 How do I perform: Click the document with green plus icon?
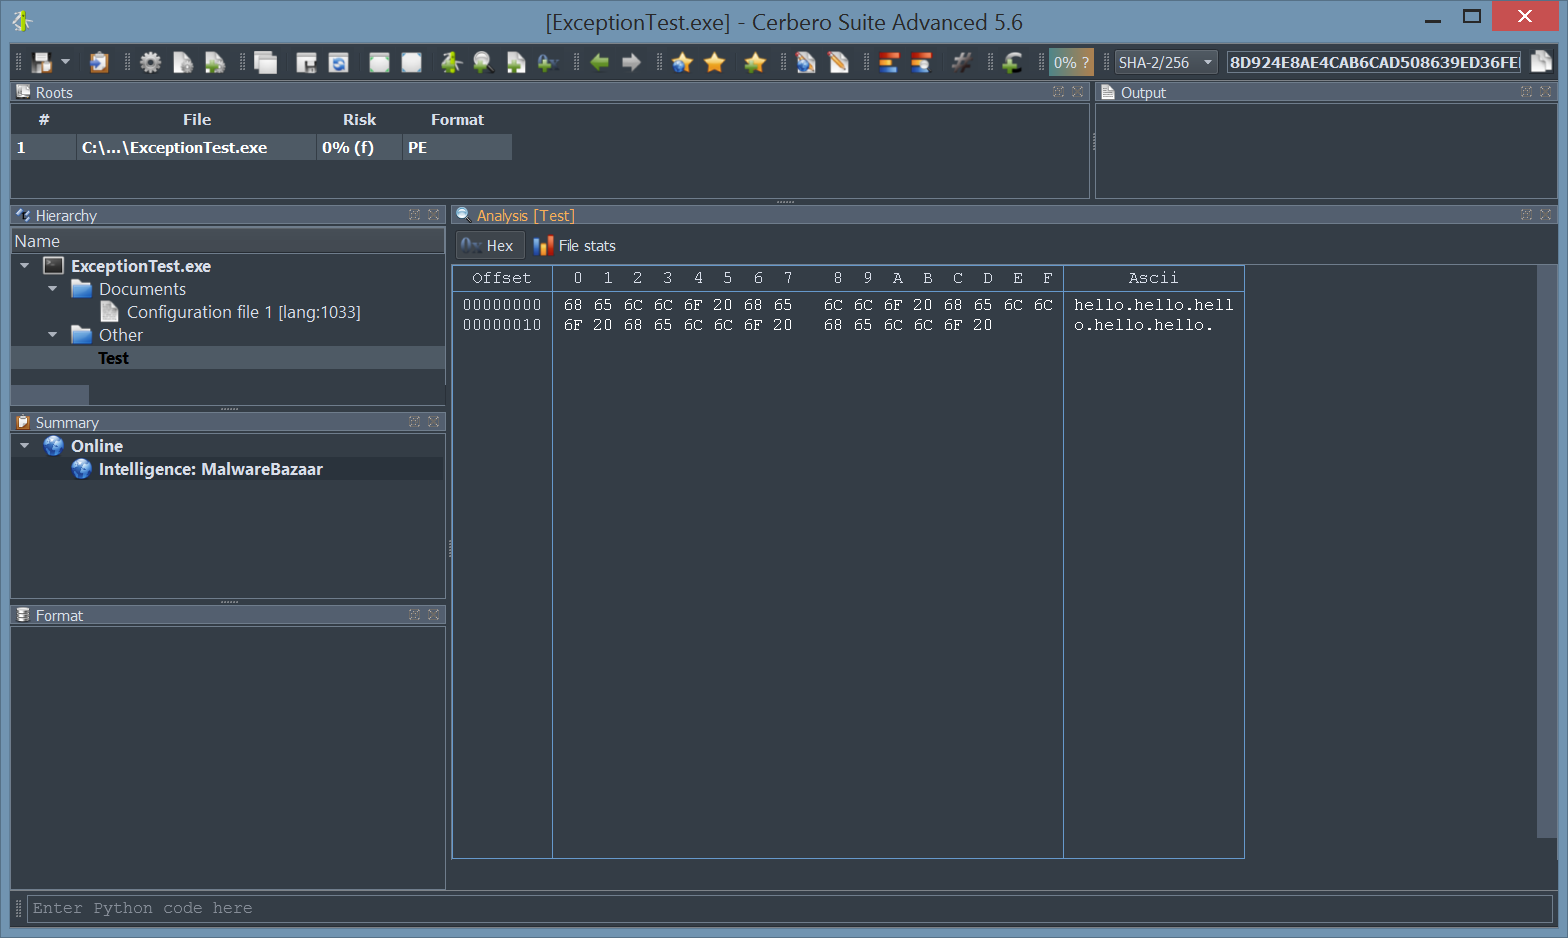click(x=515, y=62)
